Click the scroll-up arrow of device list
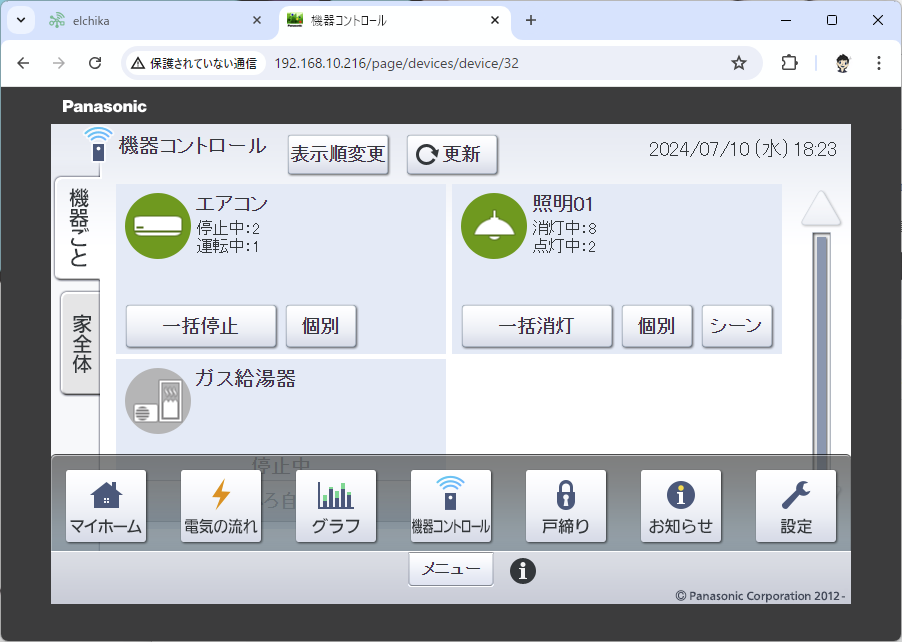 (x=821, y=208)
